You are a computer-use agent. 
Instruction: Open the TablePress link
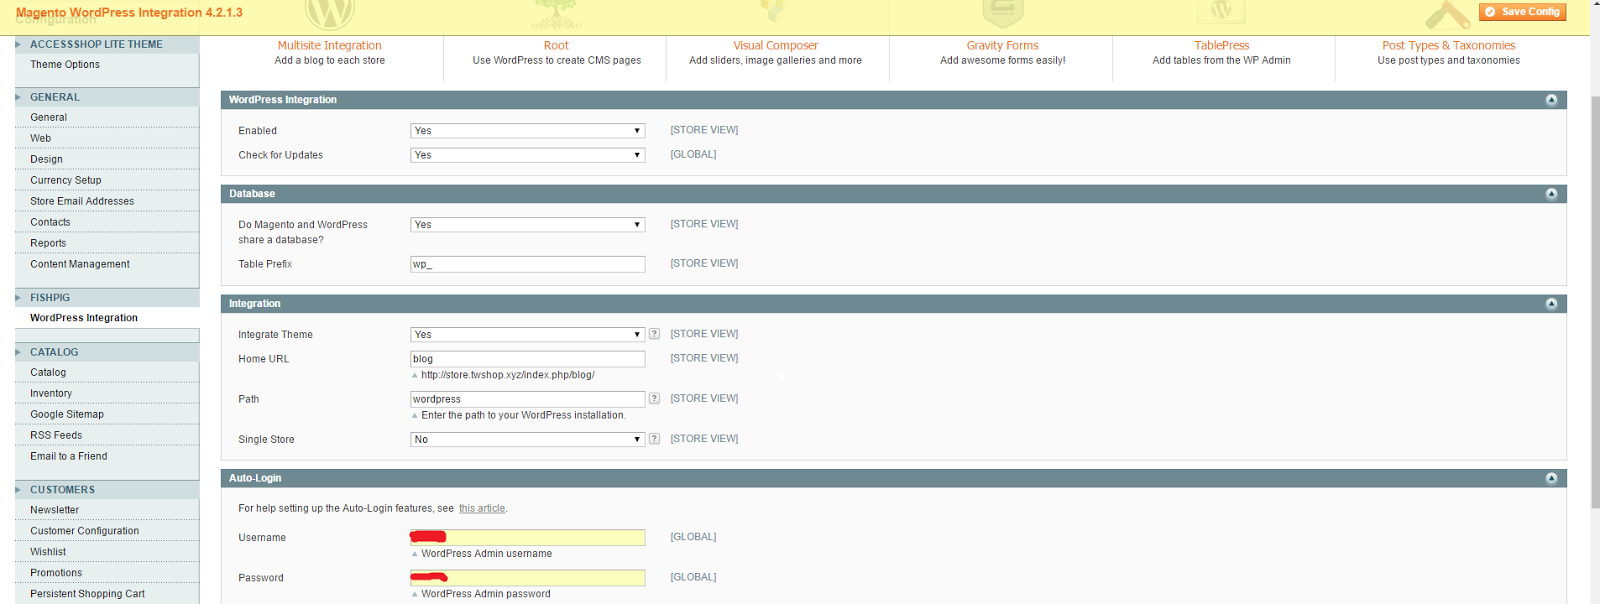[x=1221, y=45]
